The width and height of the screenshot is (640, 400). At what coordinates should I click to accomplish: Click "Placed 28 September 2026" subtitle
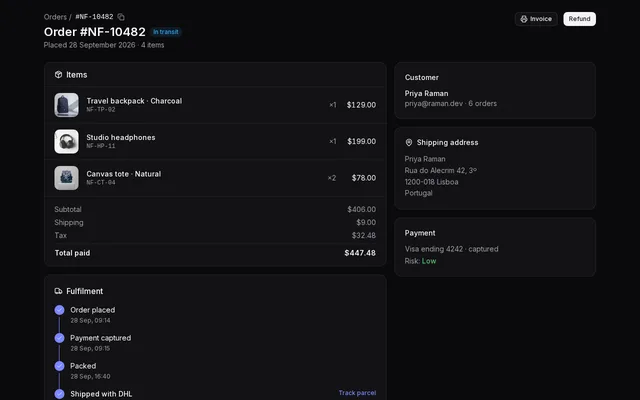click(89, 45)
